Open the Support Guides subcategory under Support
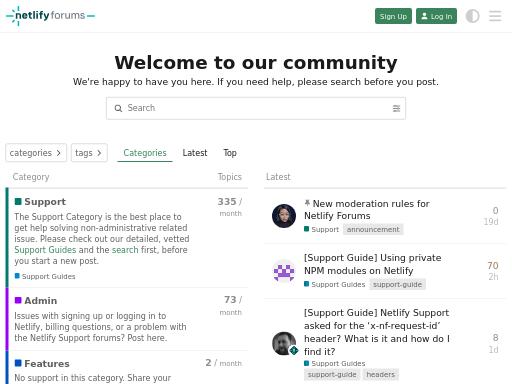 coord(45,276)
